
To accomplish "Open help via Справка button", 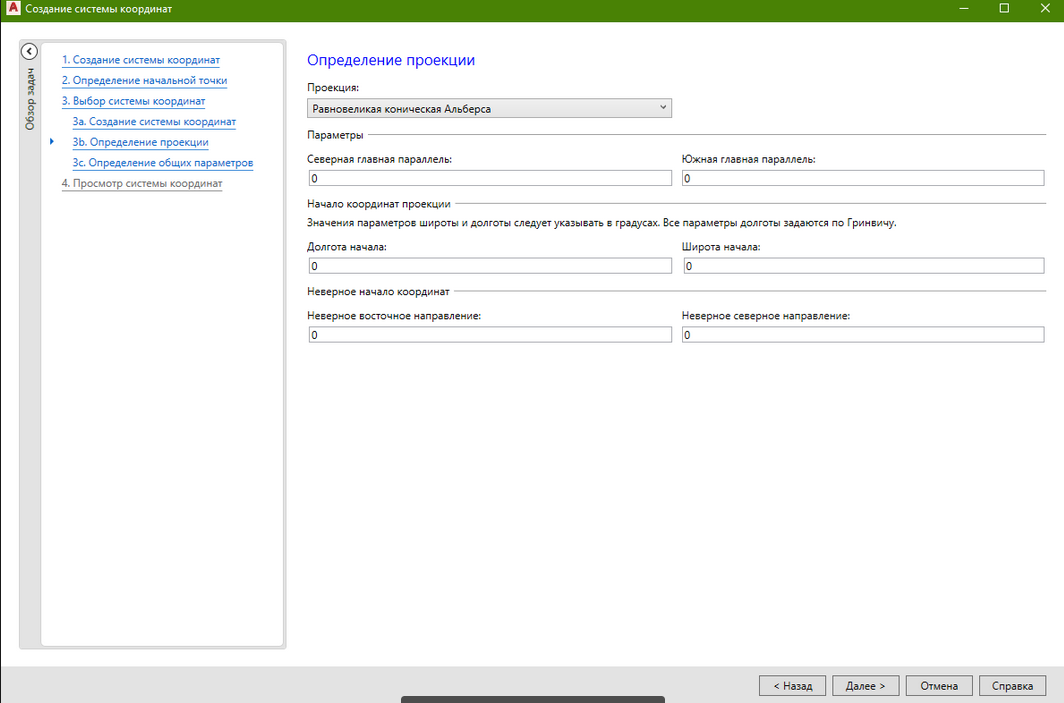I will (x=1012, y=686).
